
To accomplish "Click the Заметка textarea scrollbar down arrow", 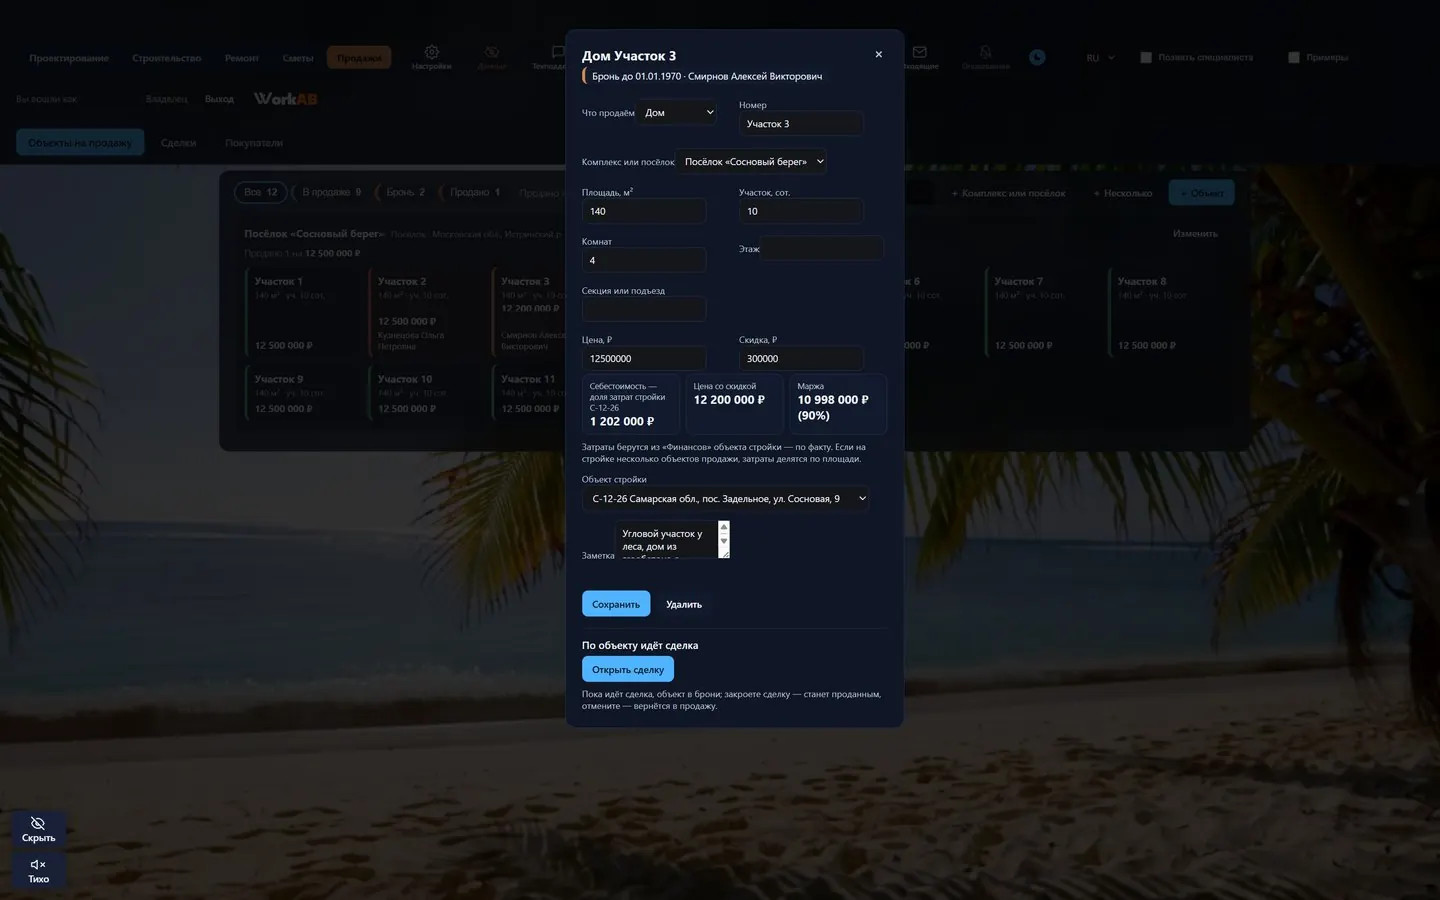I will (x=724, y=540).
